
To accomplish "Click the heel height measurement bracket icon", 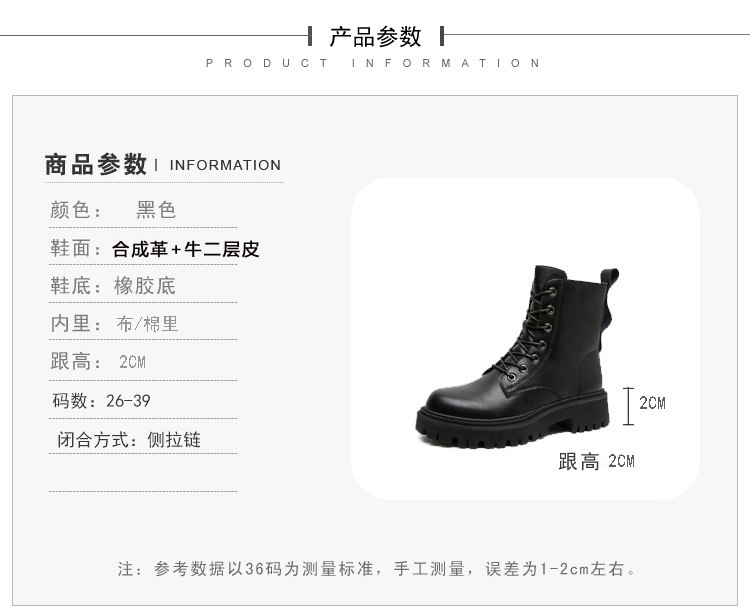I will [629, 406].
